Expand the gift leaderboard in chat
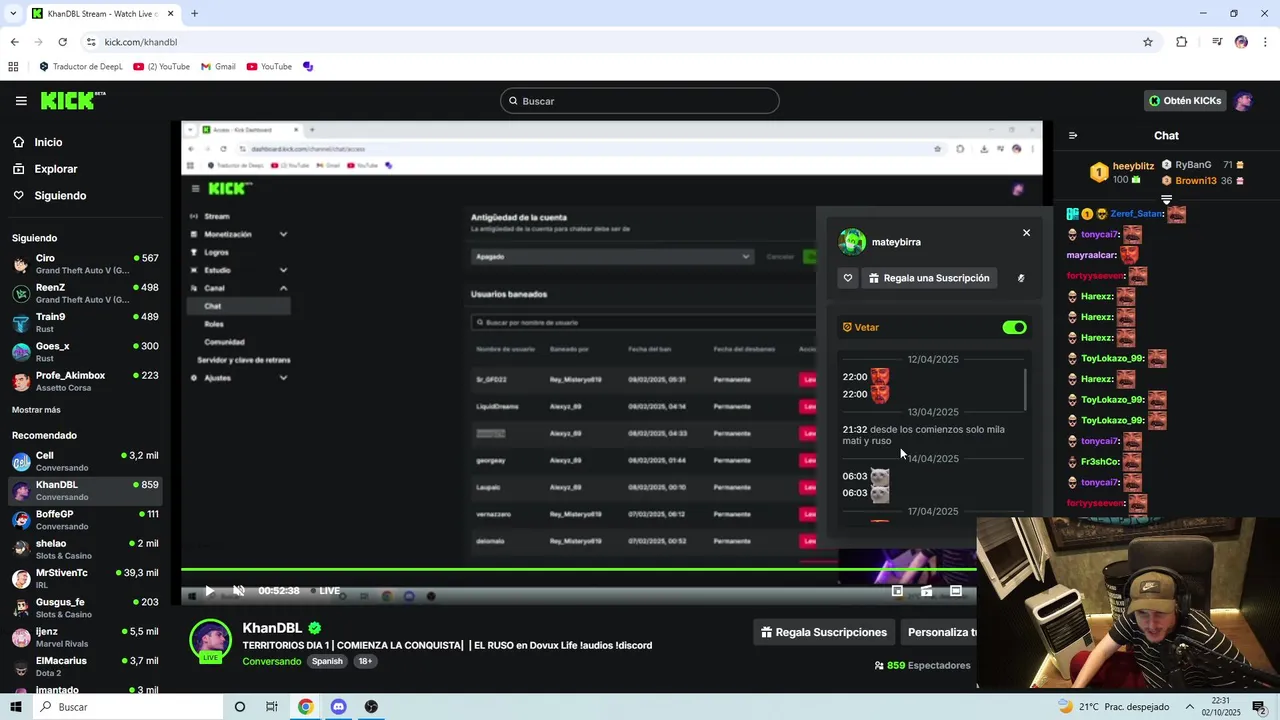1280x720 pixels. [x=1166, y=200]
